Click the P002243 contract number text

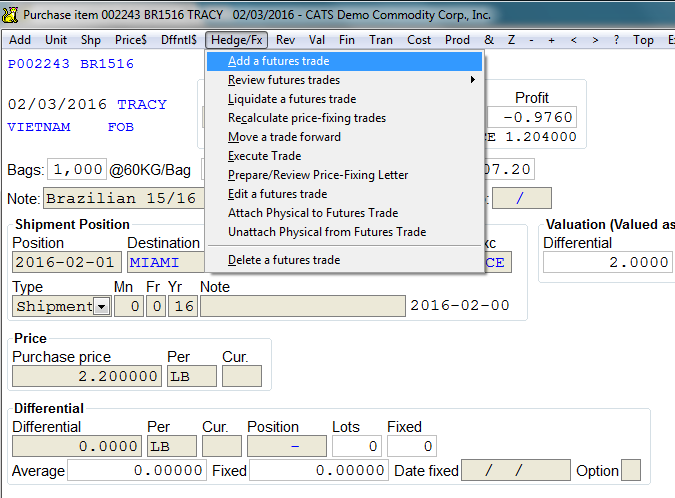(39, 64)
